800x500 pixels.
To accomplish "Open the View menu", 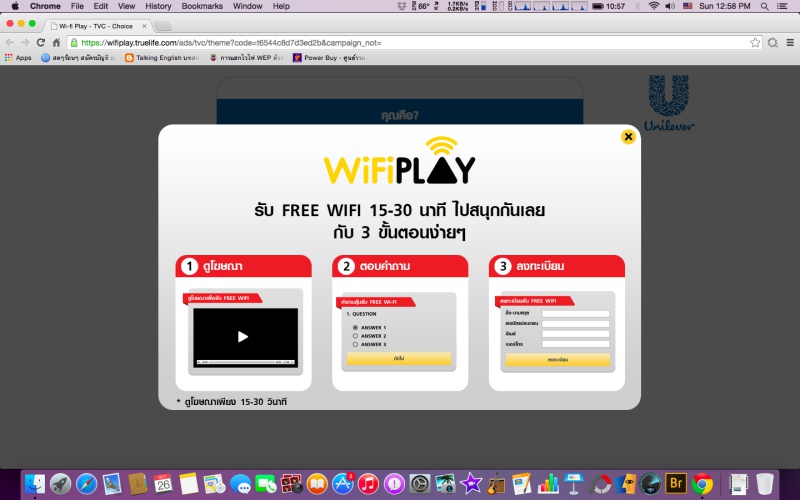I will 126,6.
